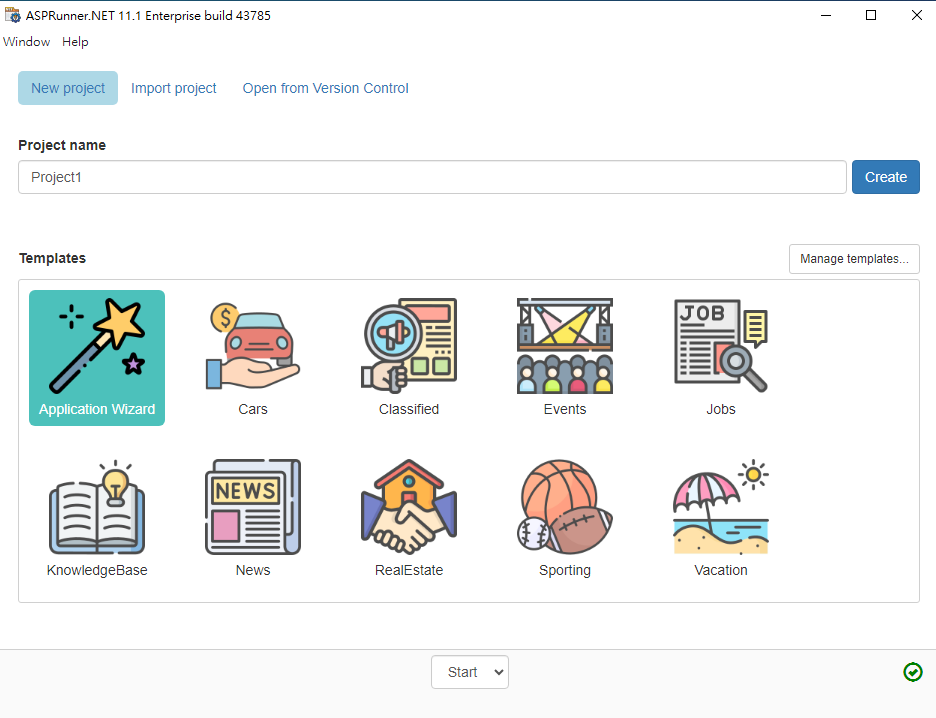The height and width of the screenshot is (718, 936).
Task: Open the Window menu
Action: (x=27, y=42)
